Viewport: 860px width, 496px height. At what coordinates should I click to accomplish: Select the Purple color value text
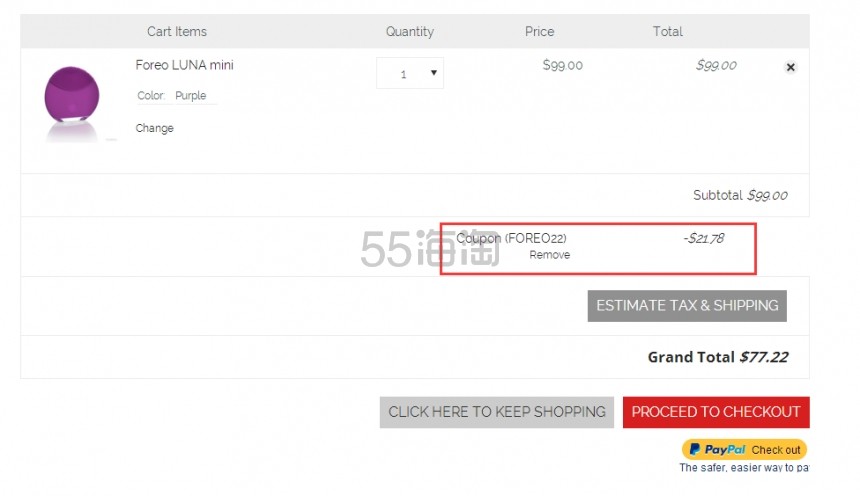[x=190, y=95]
